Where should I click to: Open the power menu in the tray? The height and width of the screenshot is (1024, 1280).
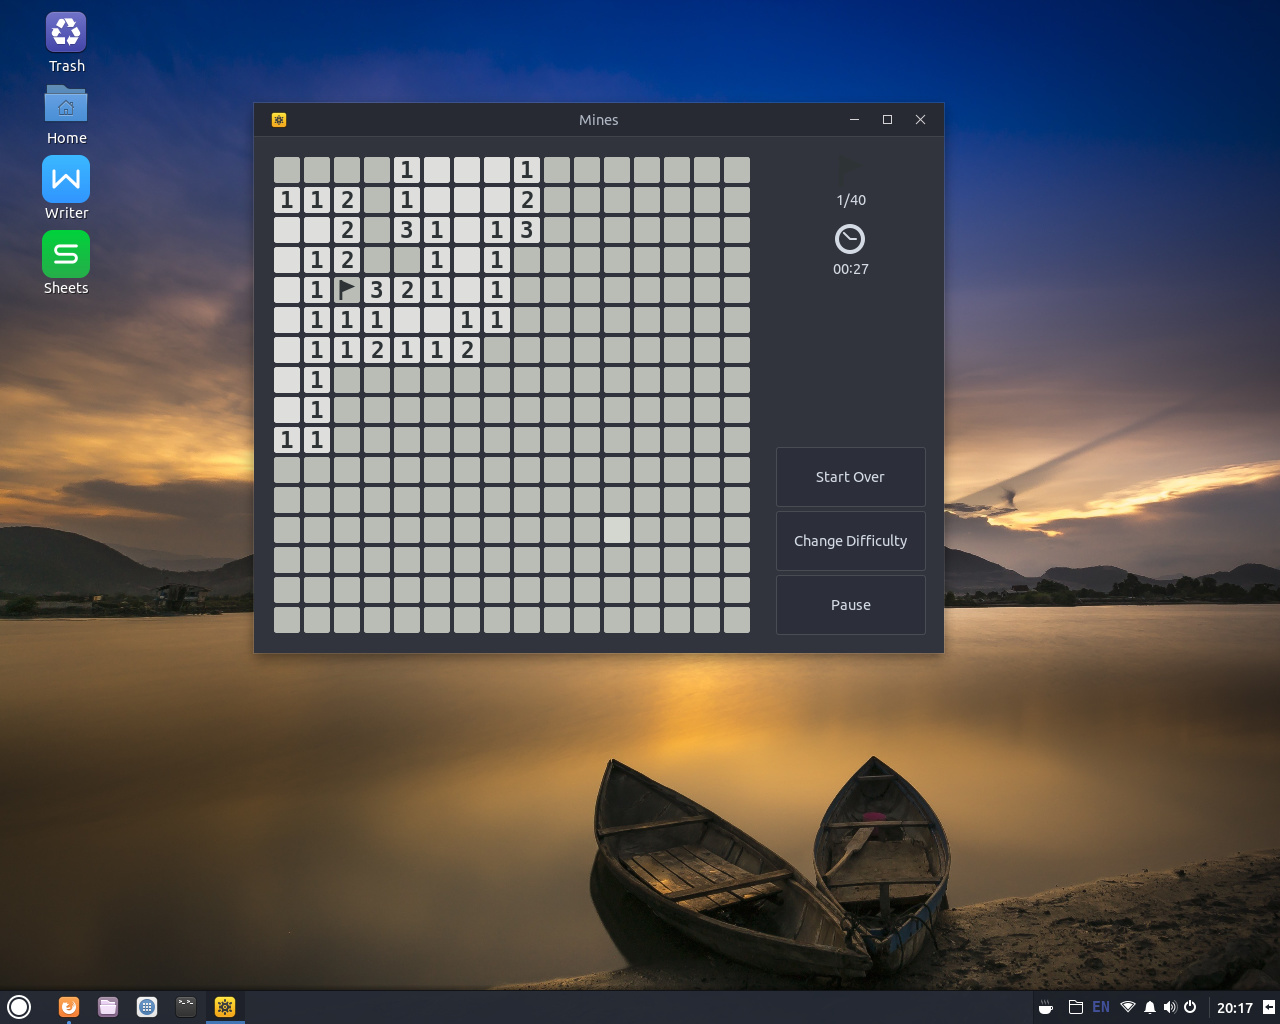click(x=1190, y=1007)
